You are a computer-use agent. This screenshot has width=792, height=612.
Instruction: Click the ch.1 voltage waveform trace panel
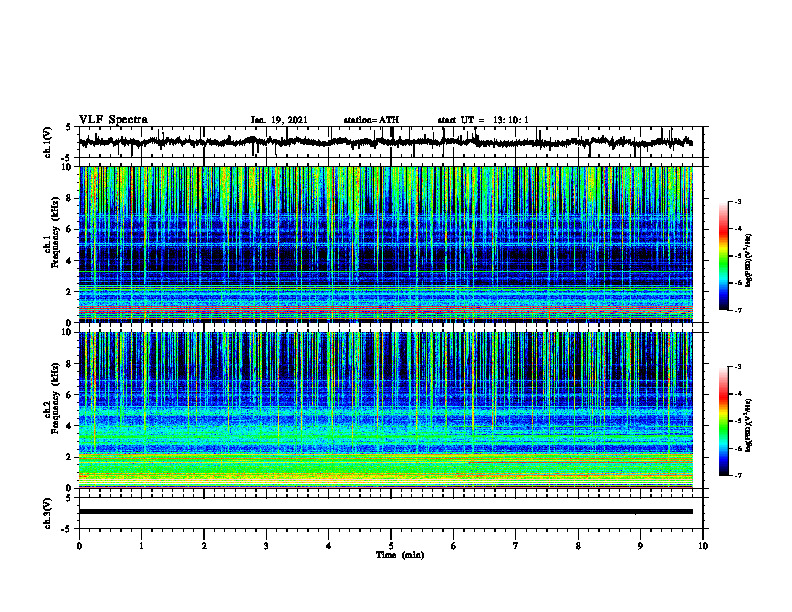[390, 142]
